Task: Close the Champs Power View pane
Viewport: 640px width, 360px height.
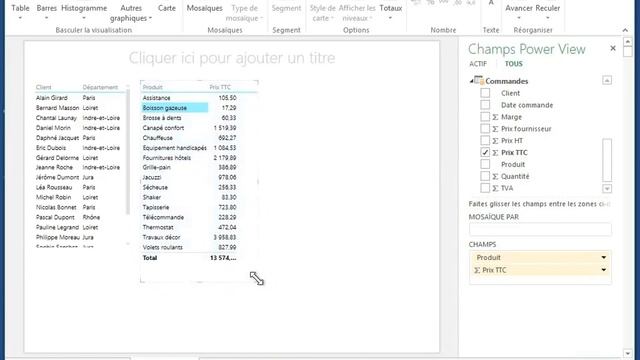Action: coord(613,49)
